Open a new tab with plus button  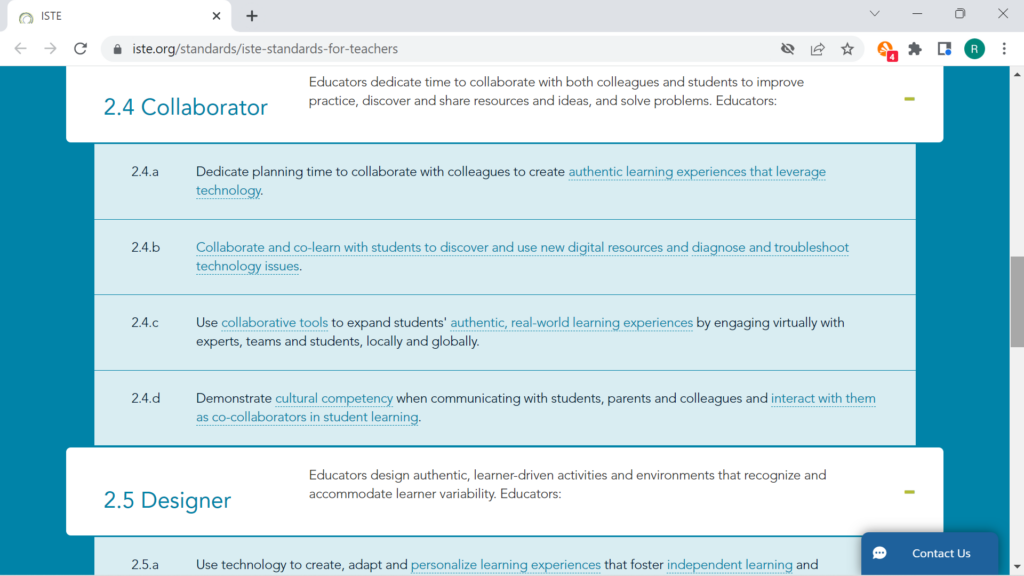tap(252, 15)
